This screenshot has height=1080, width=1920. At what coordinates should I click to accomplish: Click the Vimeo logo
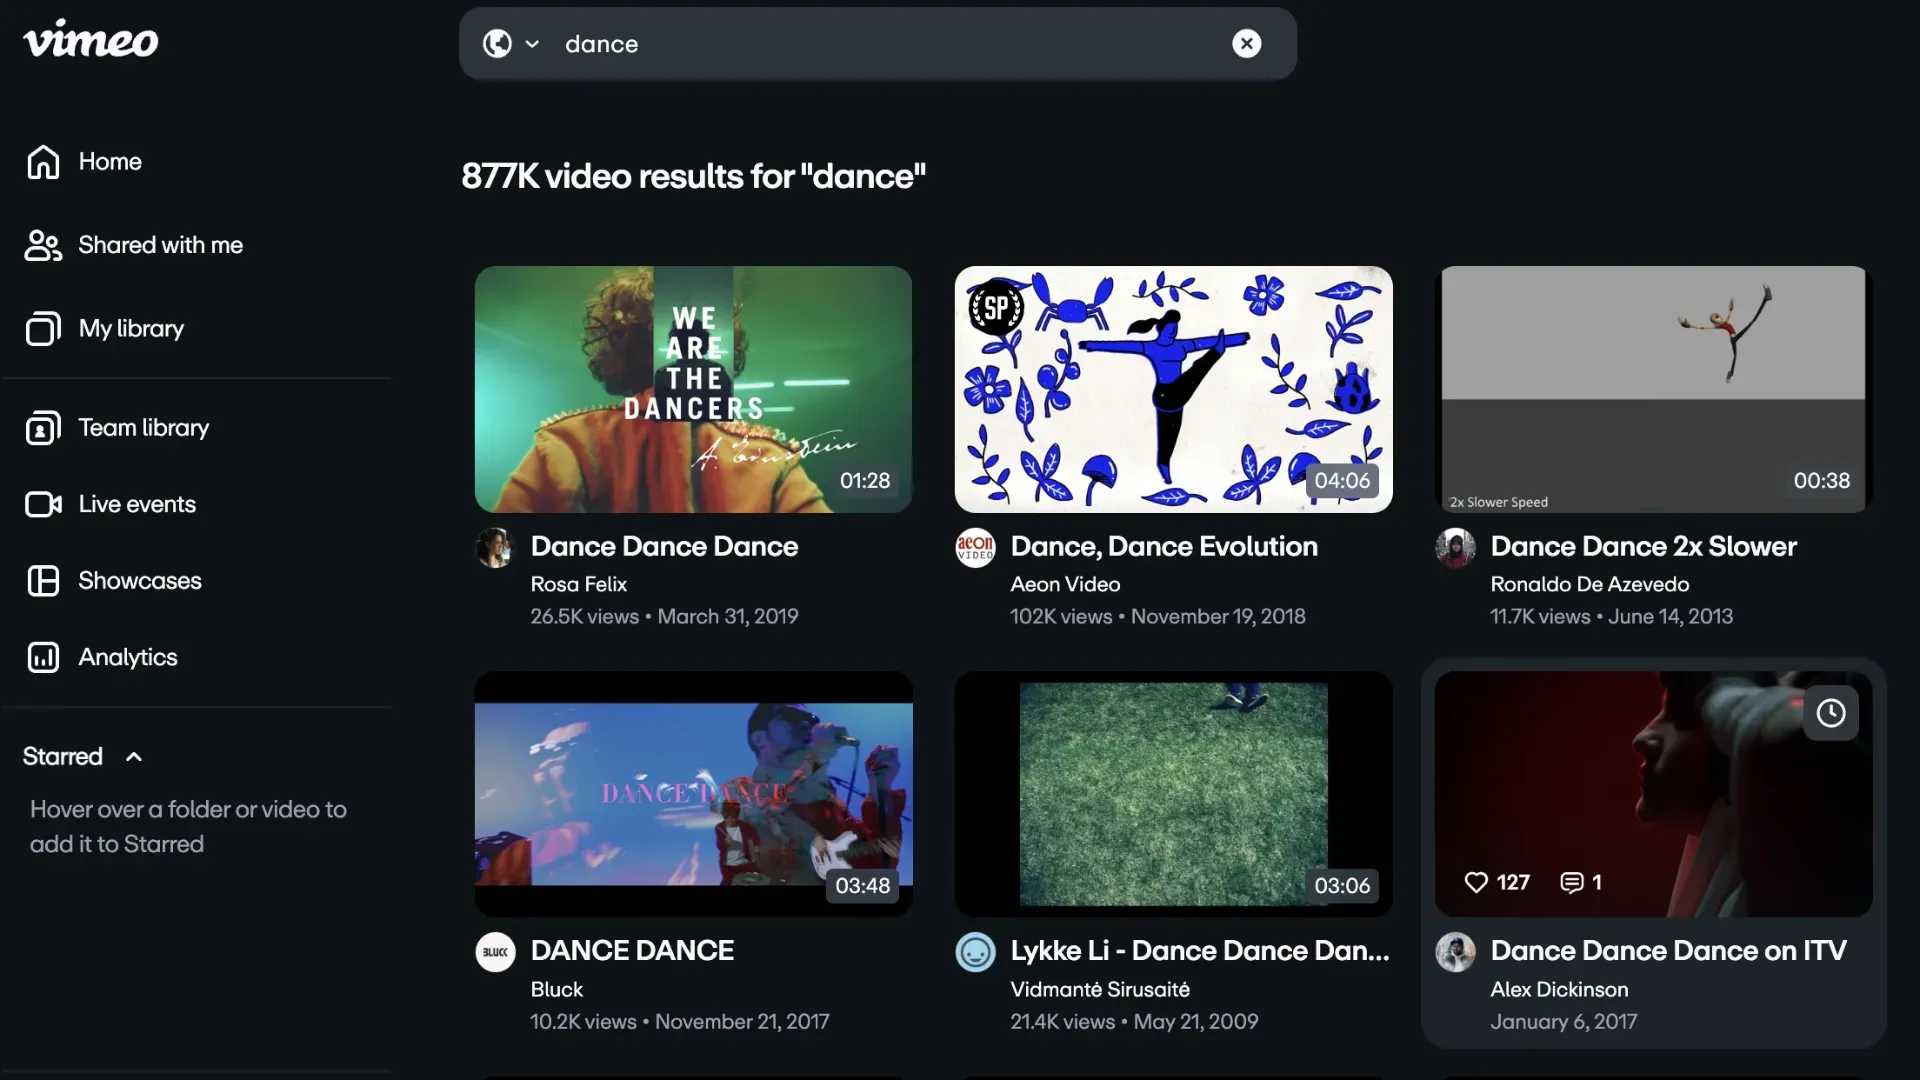(x=90, y=40)
